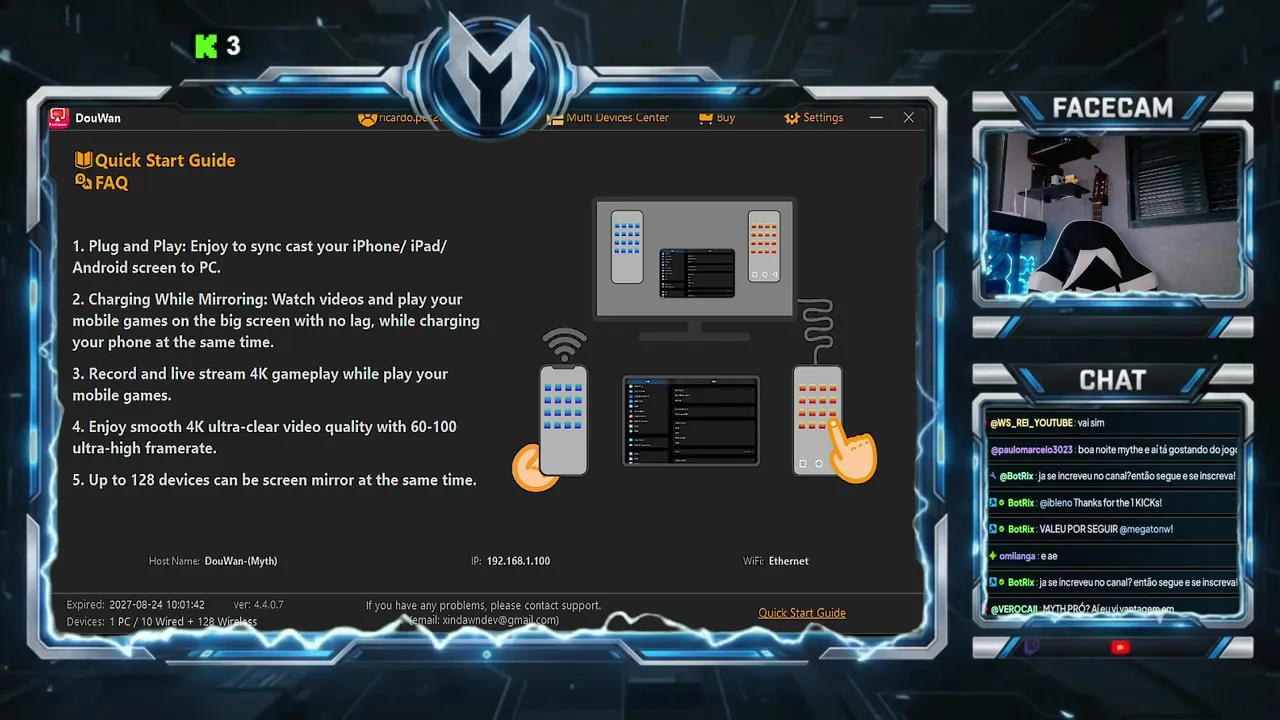Open the Buy menu item
Screen dimensions: 1280x720
(726, 118)
